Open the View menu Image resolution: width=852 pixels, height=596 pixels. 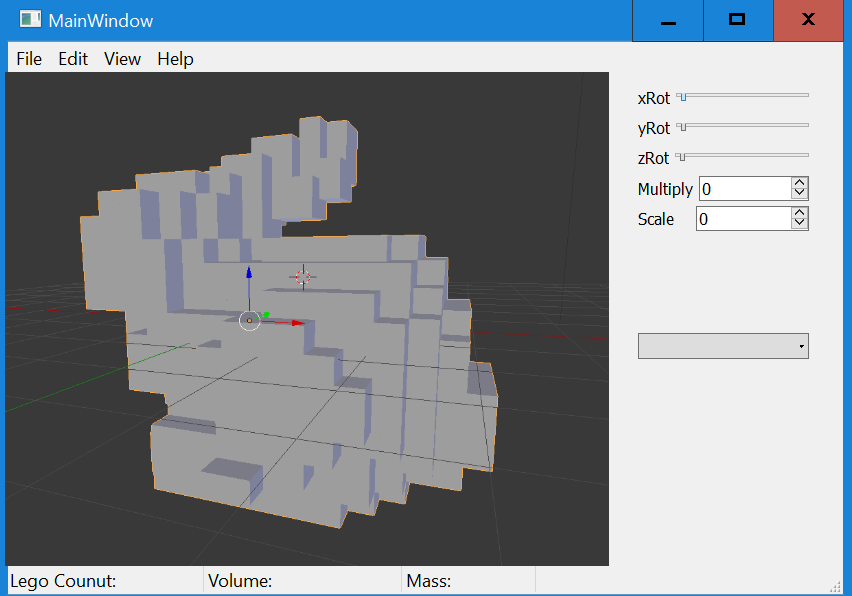click(x=122, y=59)
